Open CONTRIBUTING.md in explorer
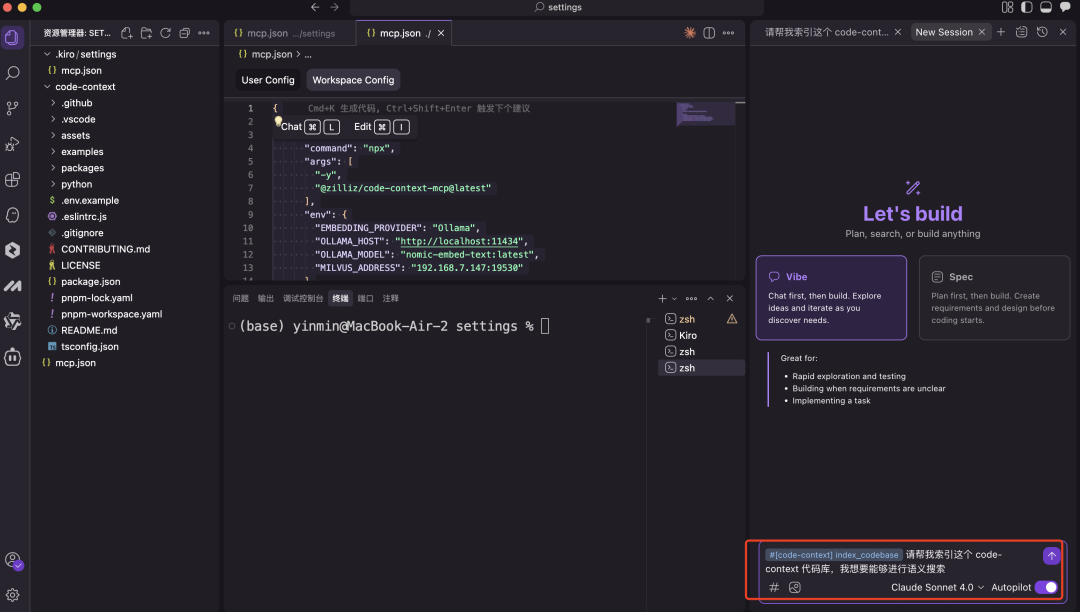 pyautogui.click(x=105, y=249)
